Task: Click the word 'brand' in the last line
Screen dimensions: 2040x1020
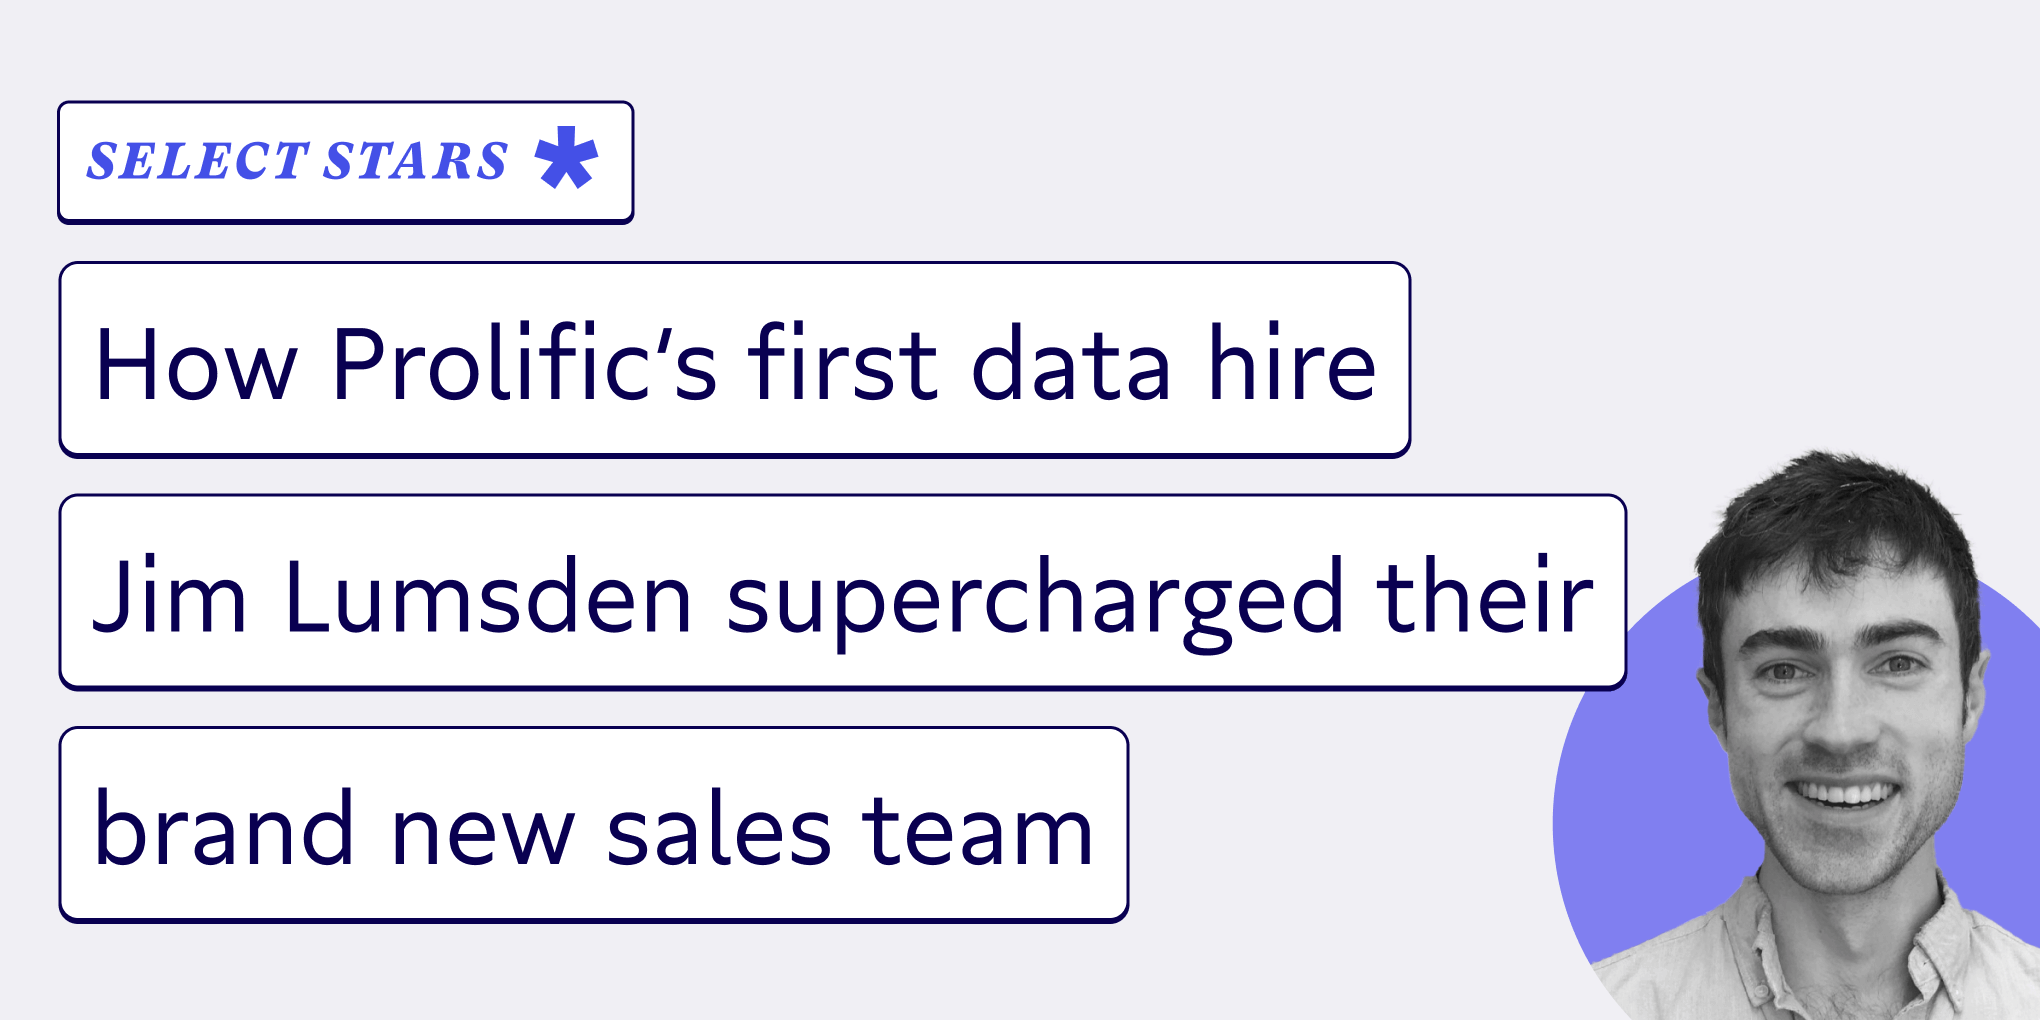Action: pos(224,828)
